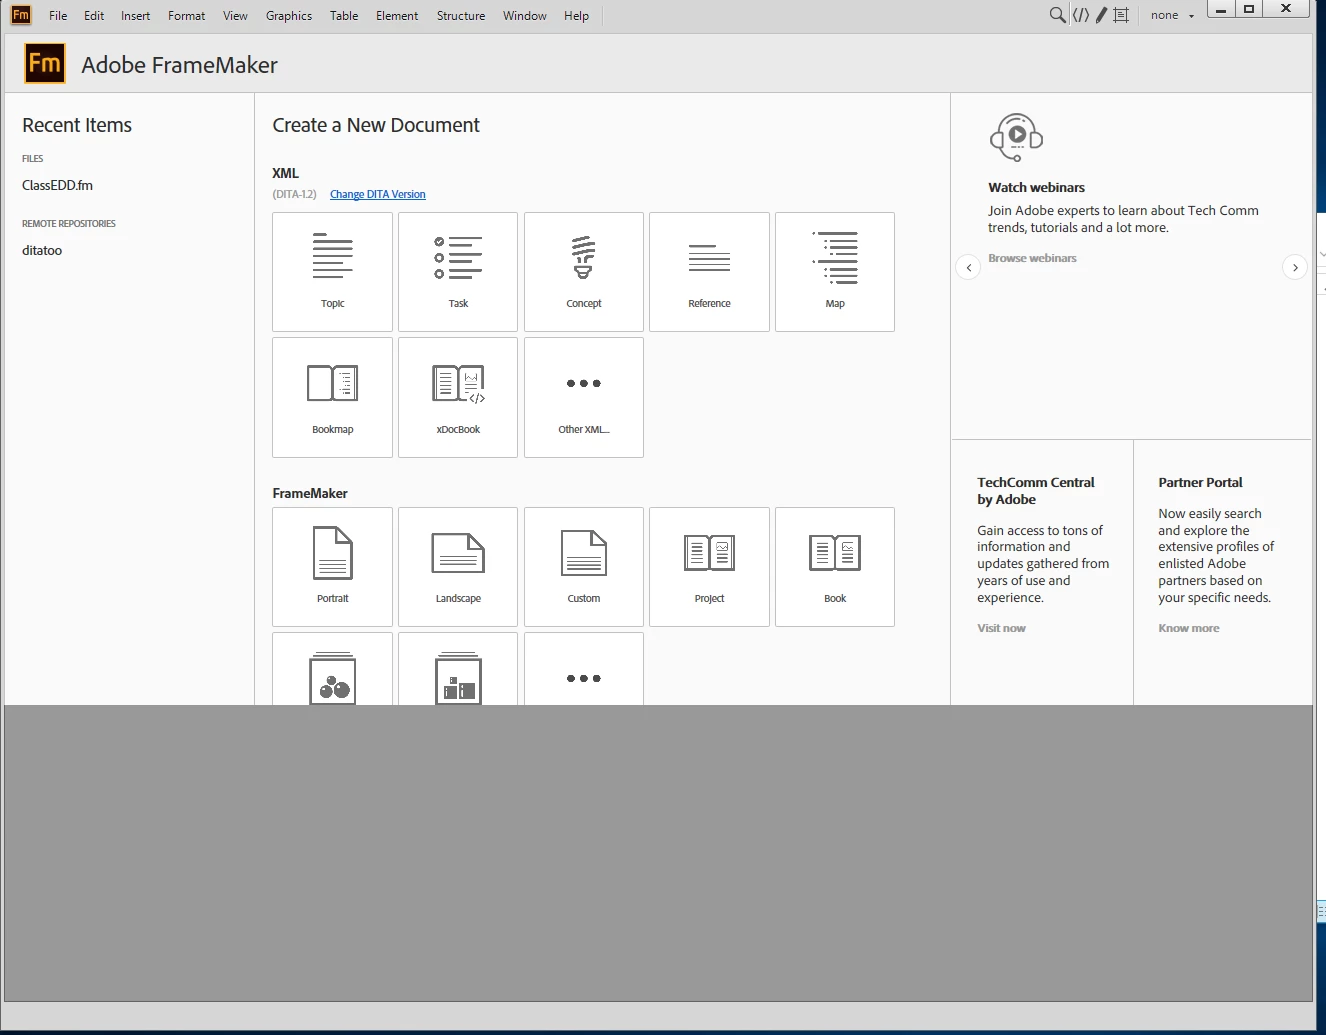
Task: Minimize the FrameMaker window
Action: click(1220, 9)
